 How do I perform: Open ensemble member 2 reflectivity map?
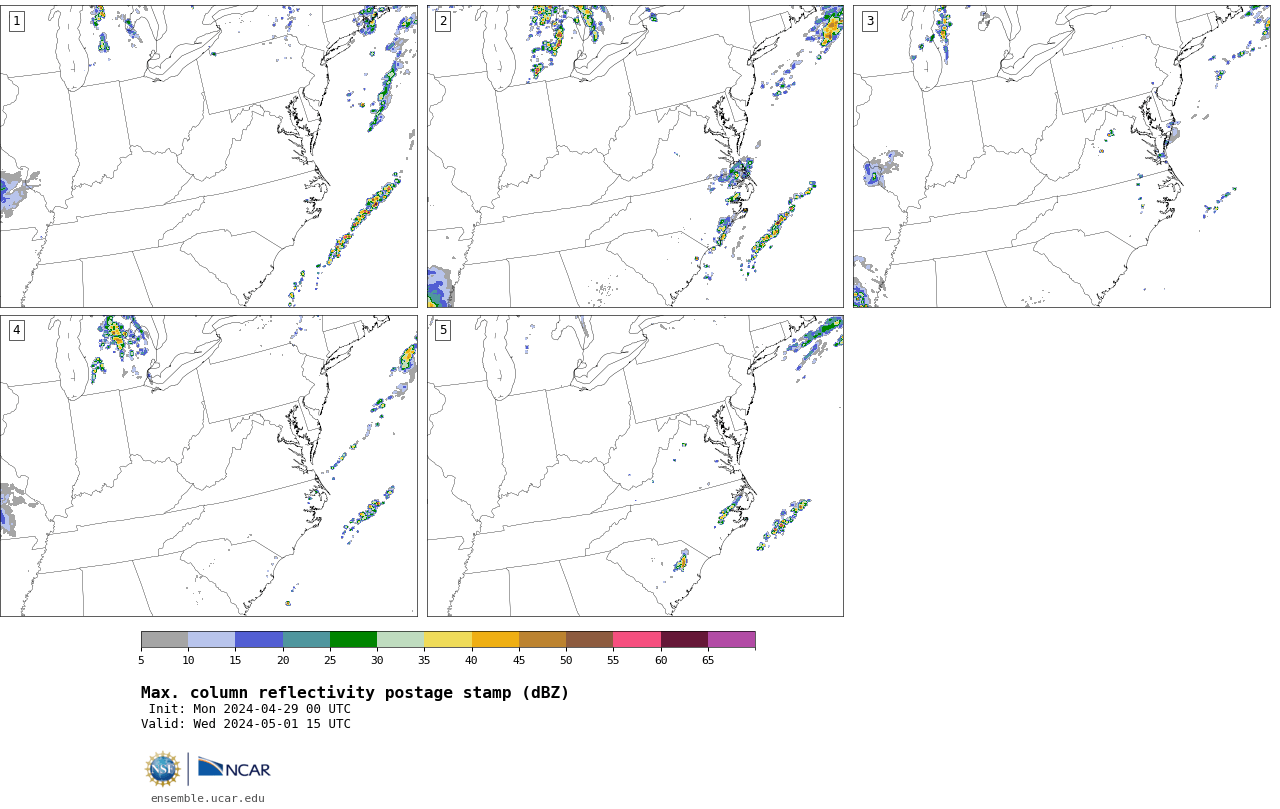pos(635,156)
